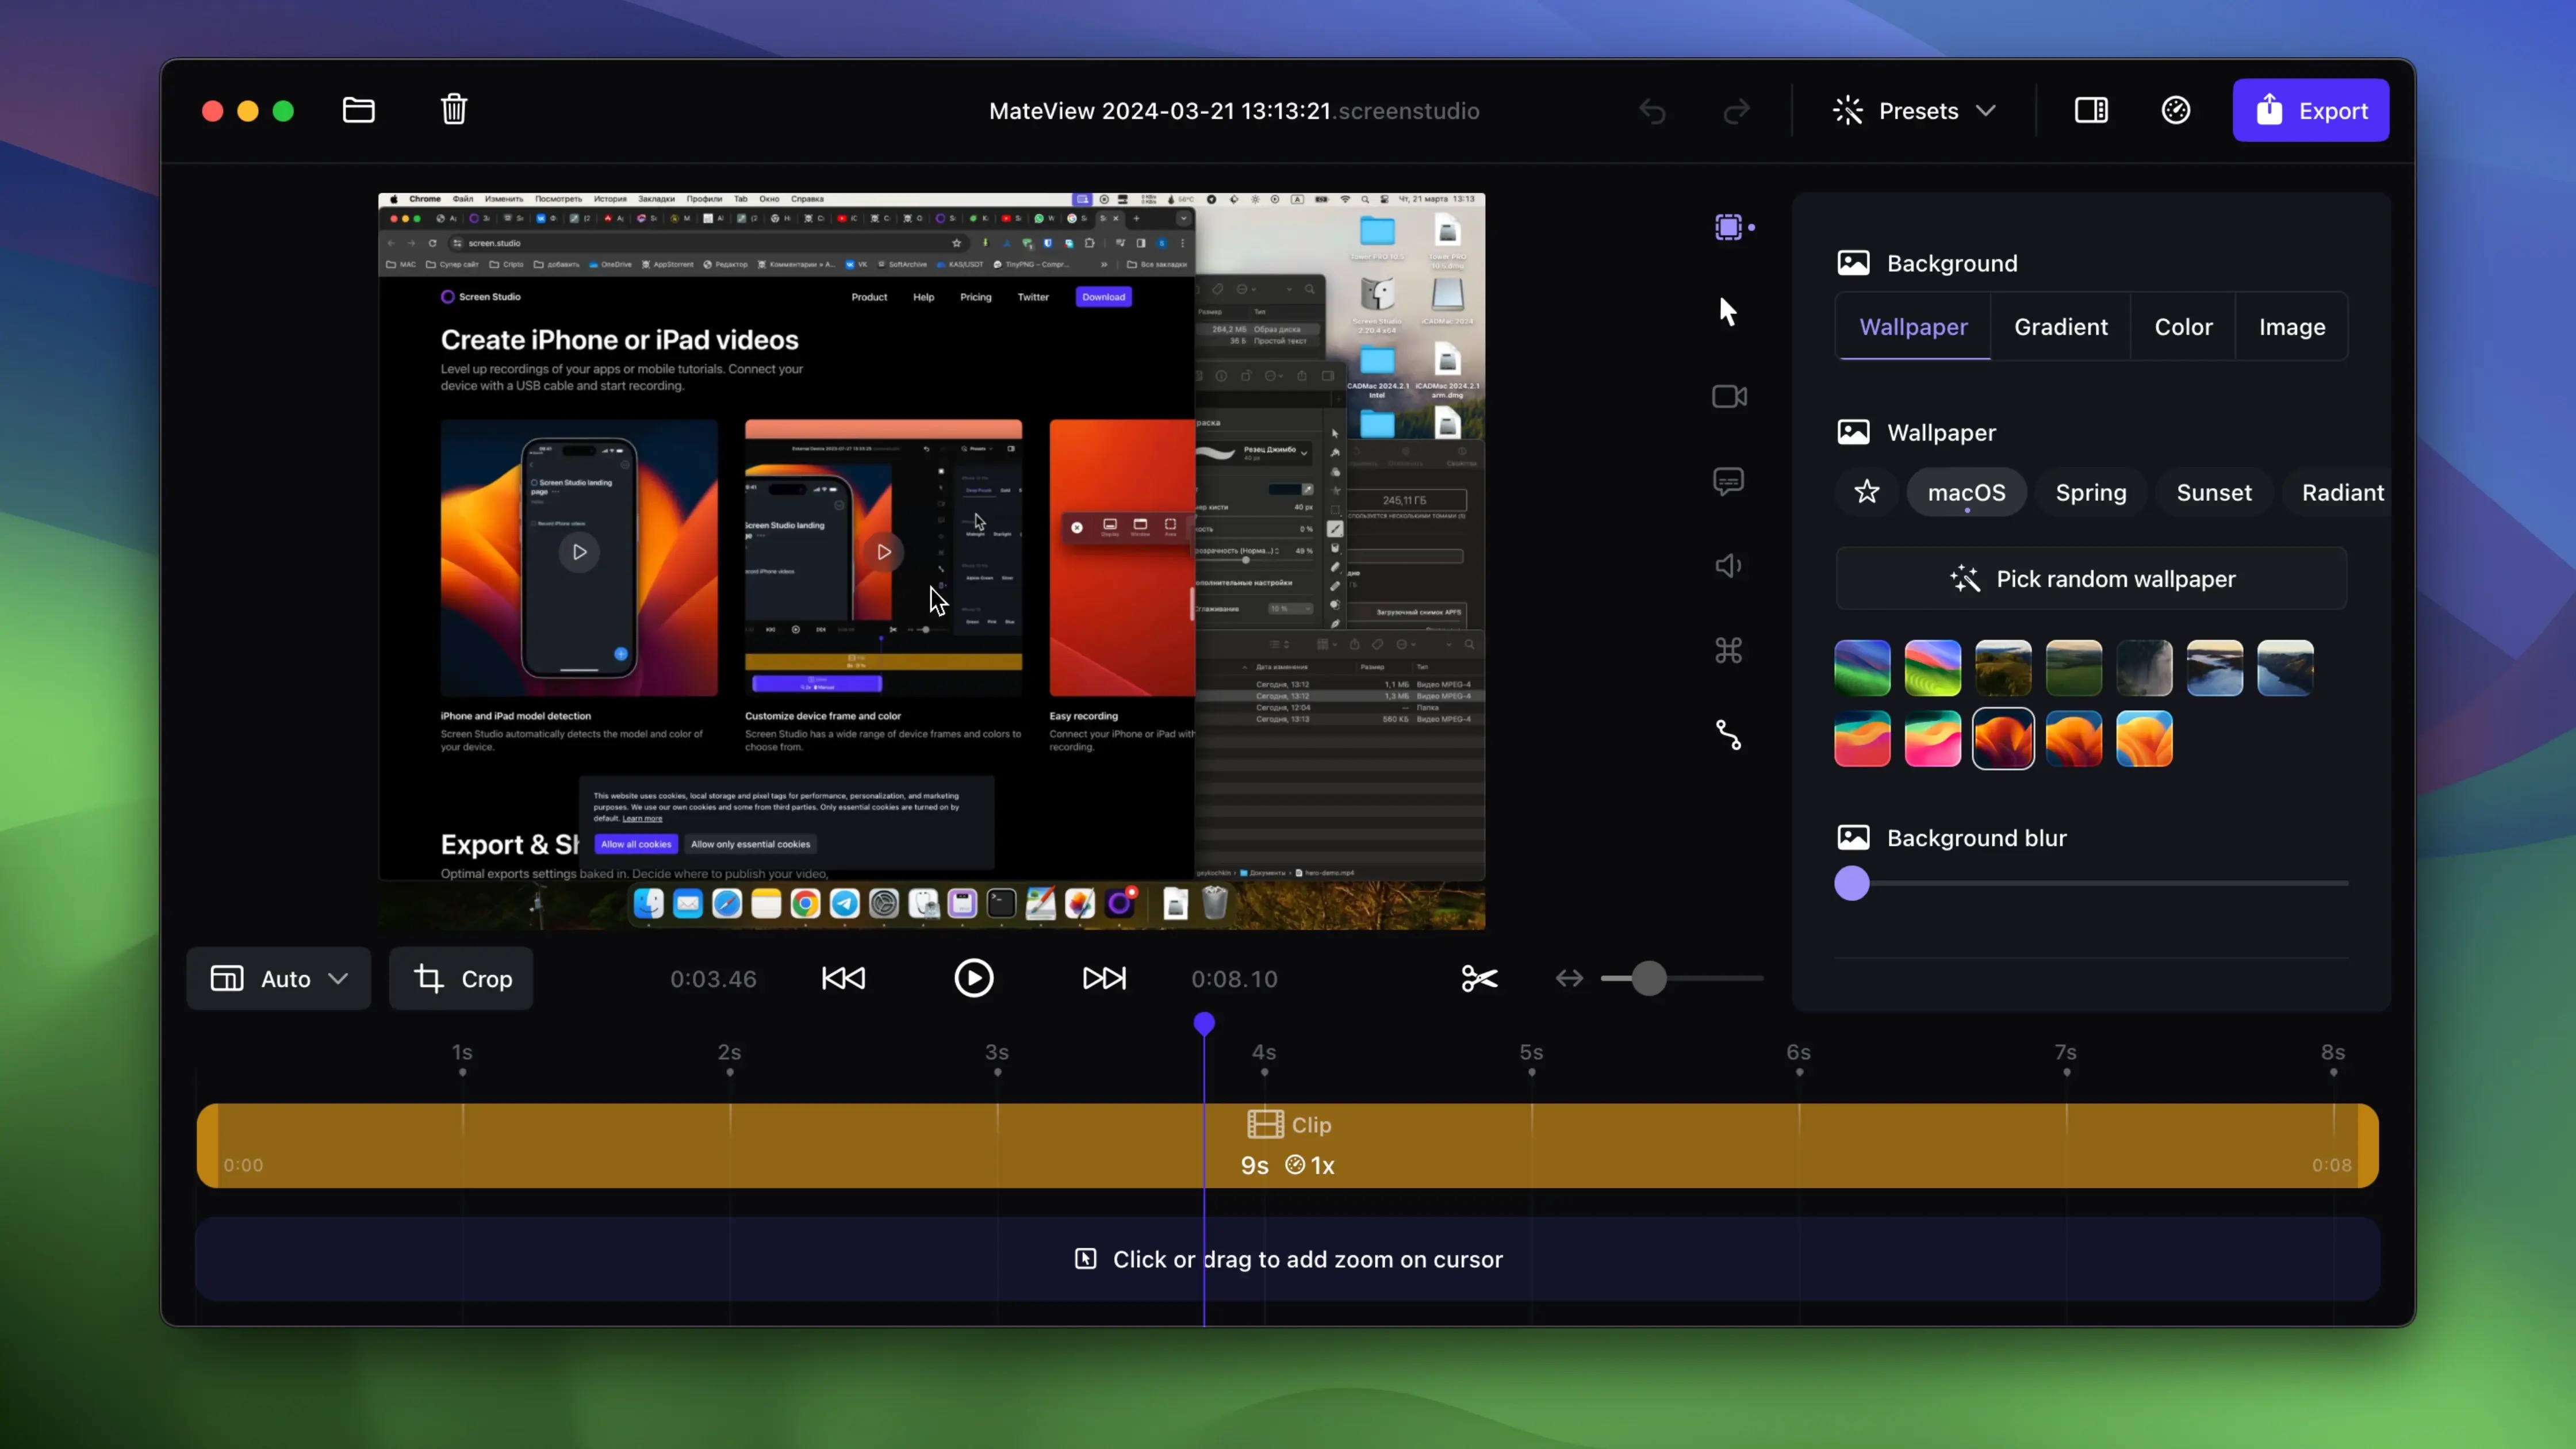Screen dimensions: 2576x1449
Task: Select the scissors cut tool
Action: (x=1478, y=978)
